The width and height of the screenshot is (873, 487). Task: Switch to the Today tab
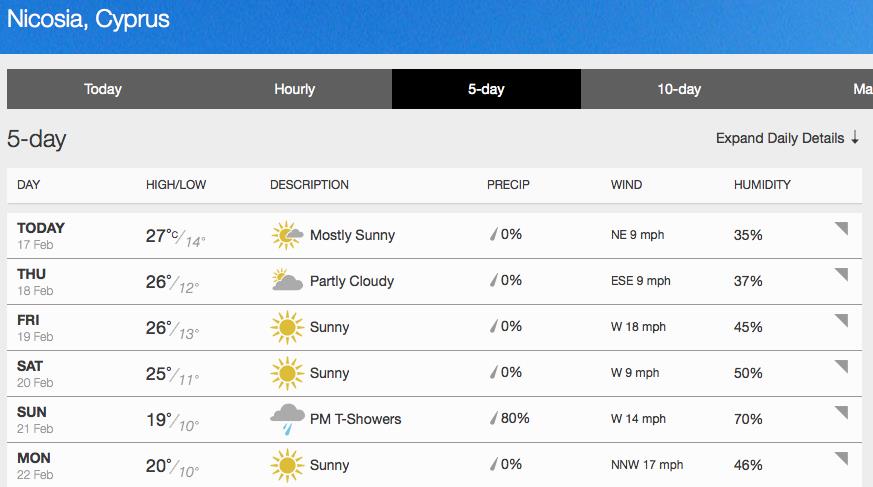[103, 89]
